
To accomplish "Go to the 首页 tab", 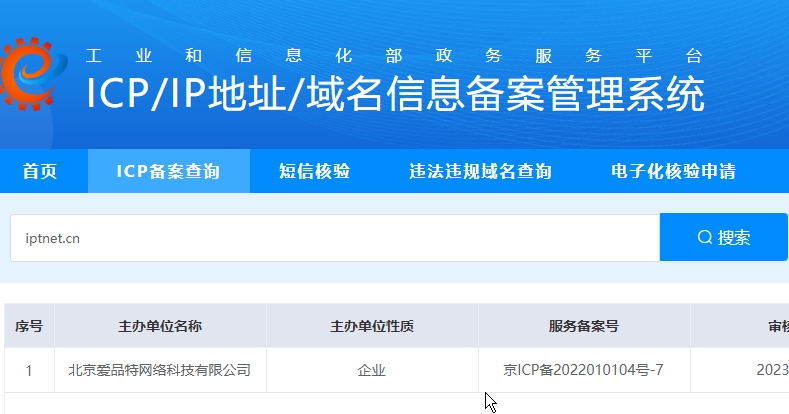I will (x=40, y=171).
